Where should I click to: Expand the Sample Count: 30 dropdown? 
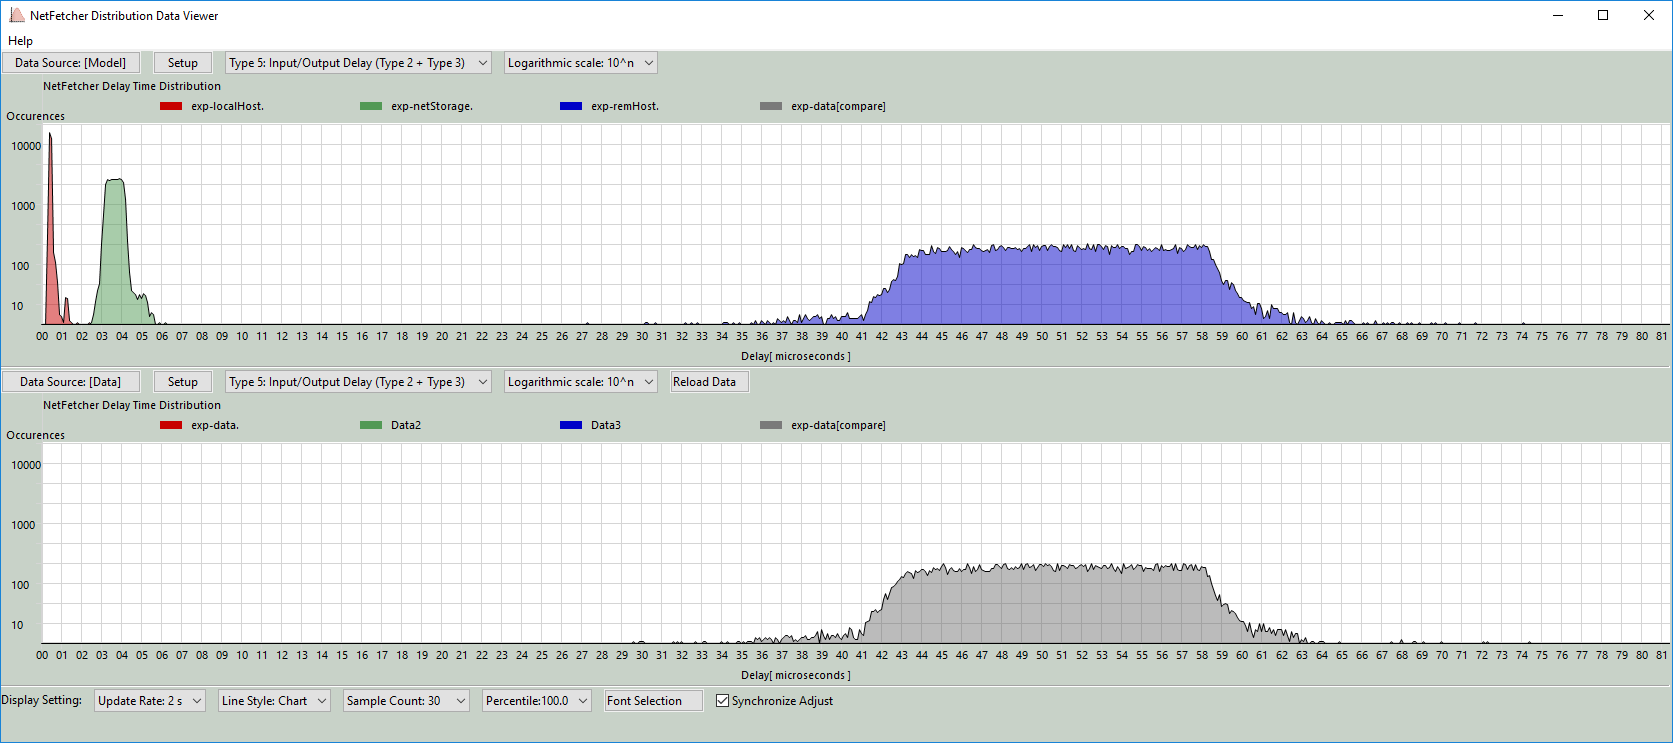[406, 701]
